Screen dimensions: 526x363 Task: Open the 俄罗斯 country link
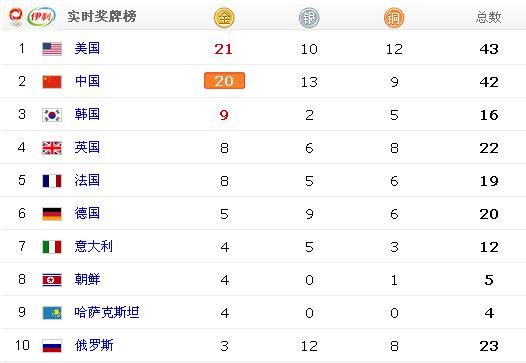94,345
